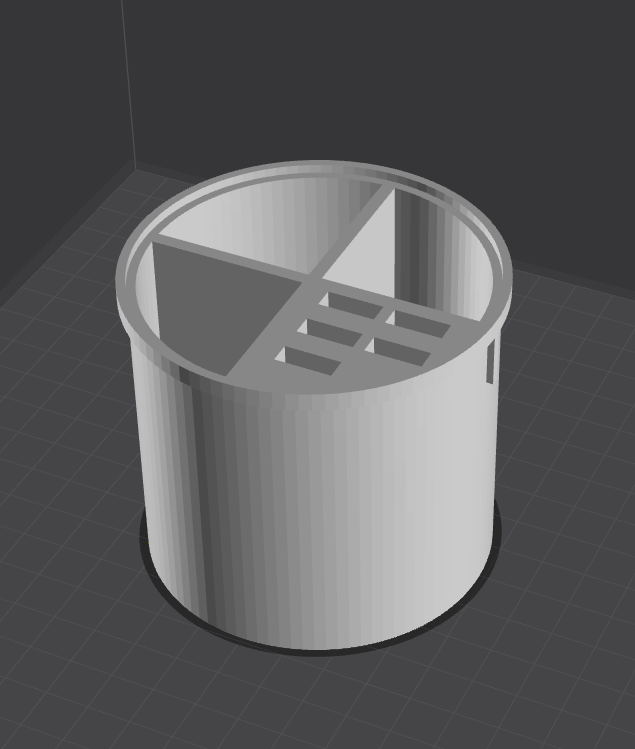Pick the top slot in the three-slot column
635x749 pixels.
point(352,304)
